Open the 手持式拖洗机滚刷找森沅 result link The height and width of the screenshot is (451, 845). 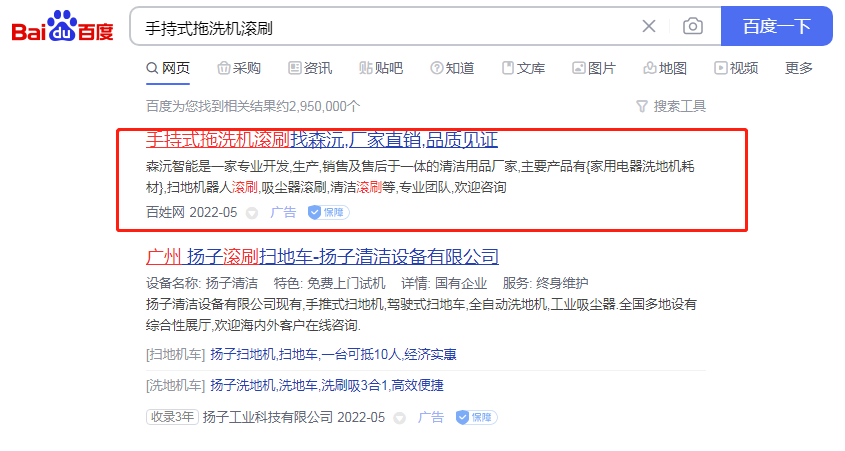coord(322,140)
